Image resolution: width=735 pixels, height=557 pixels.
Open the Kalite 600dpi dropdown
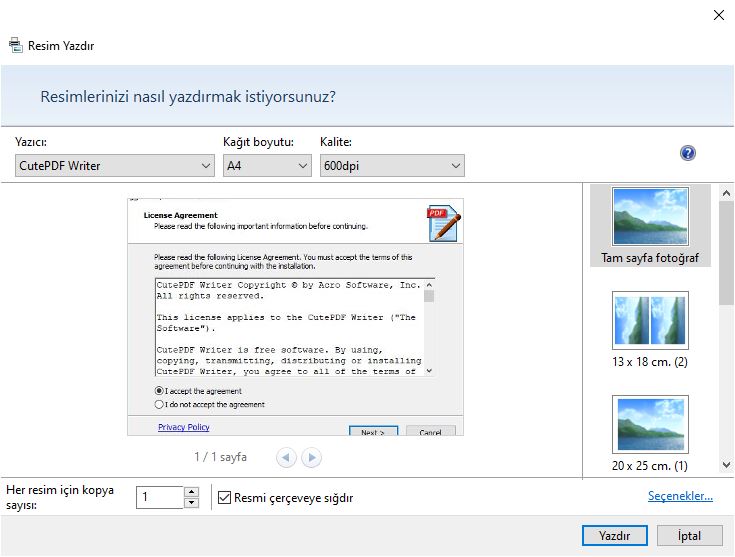tap(392, 166)
